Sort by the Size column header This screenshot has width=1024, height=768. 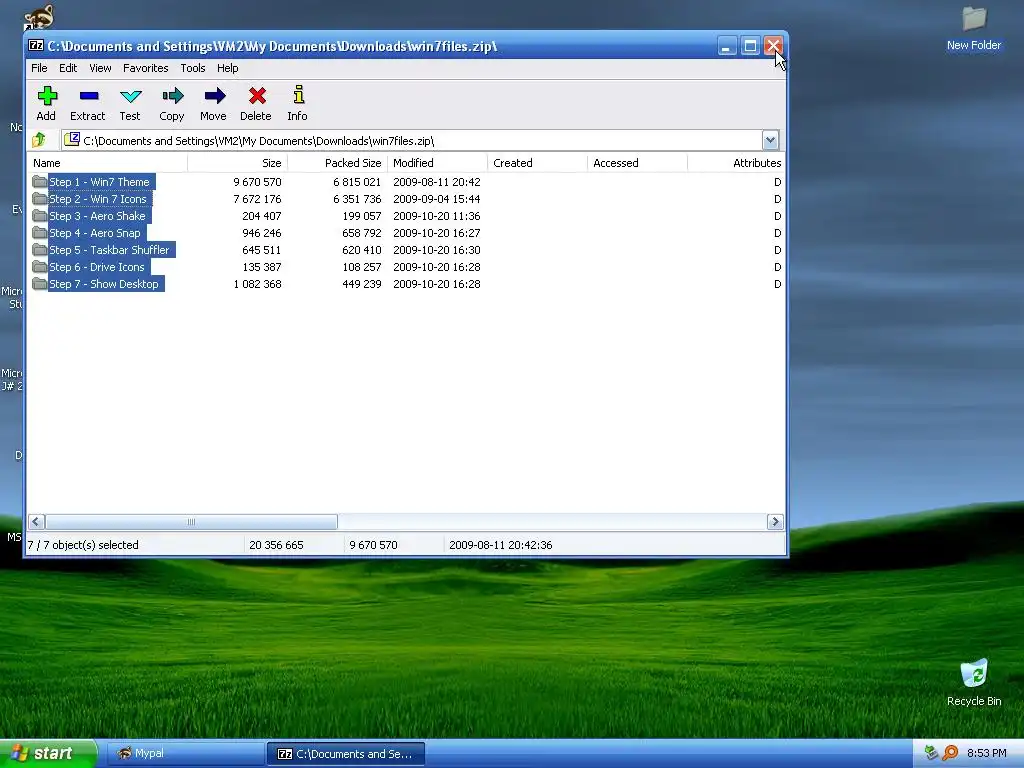(238, 163)
